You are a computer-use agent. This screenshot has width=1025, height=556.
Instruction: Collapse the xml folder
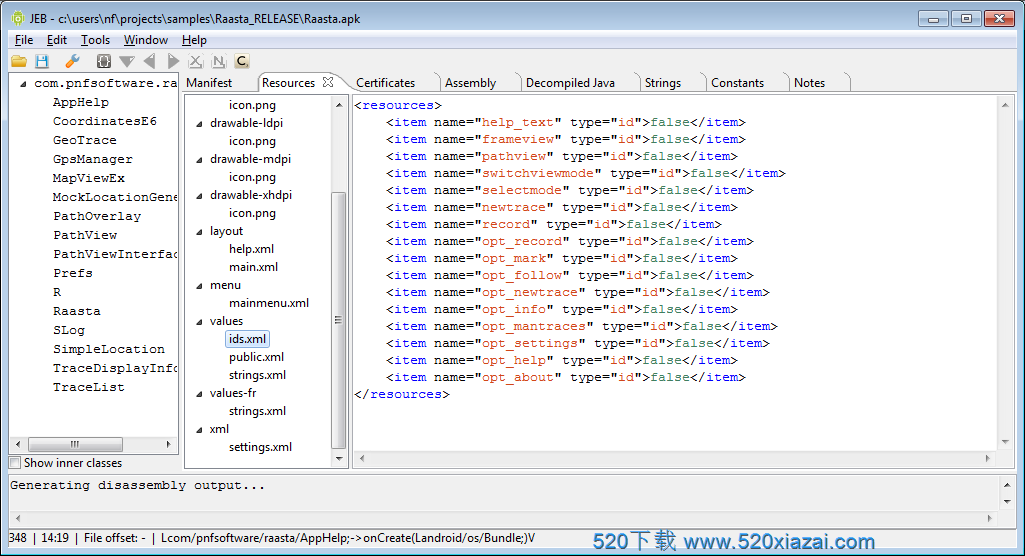pos(199,429)
